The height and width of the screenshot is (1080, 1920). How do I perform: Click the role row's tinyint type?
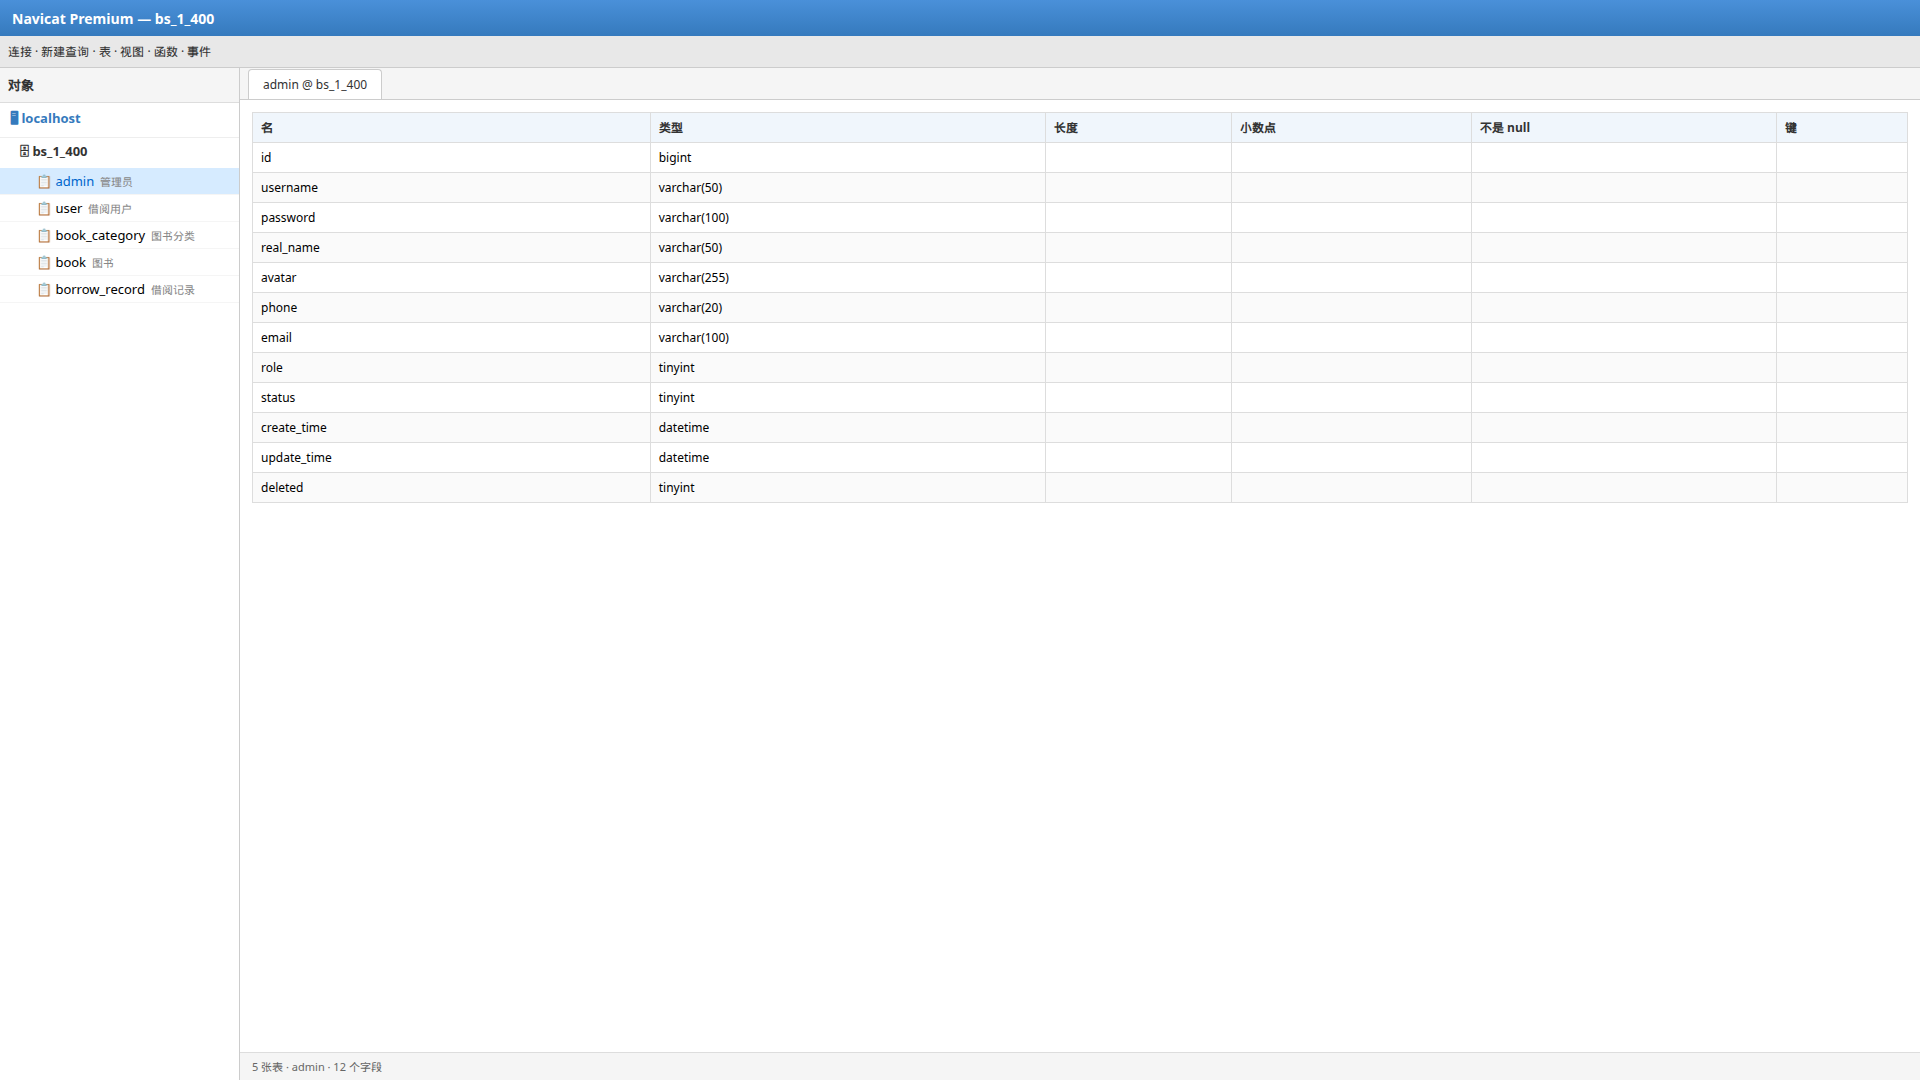coord(848,368)
